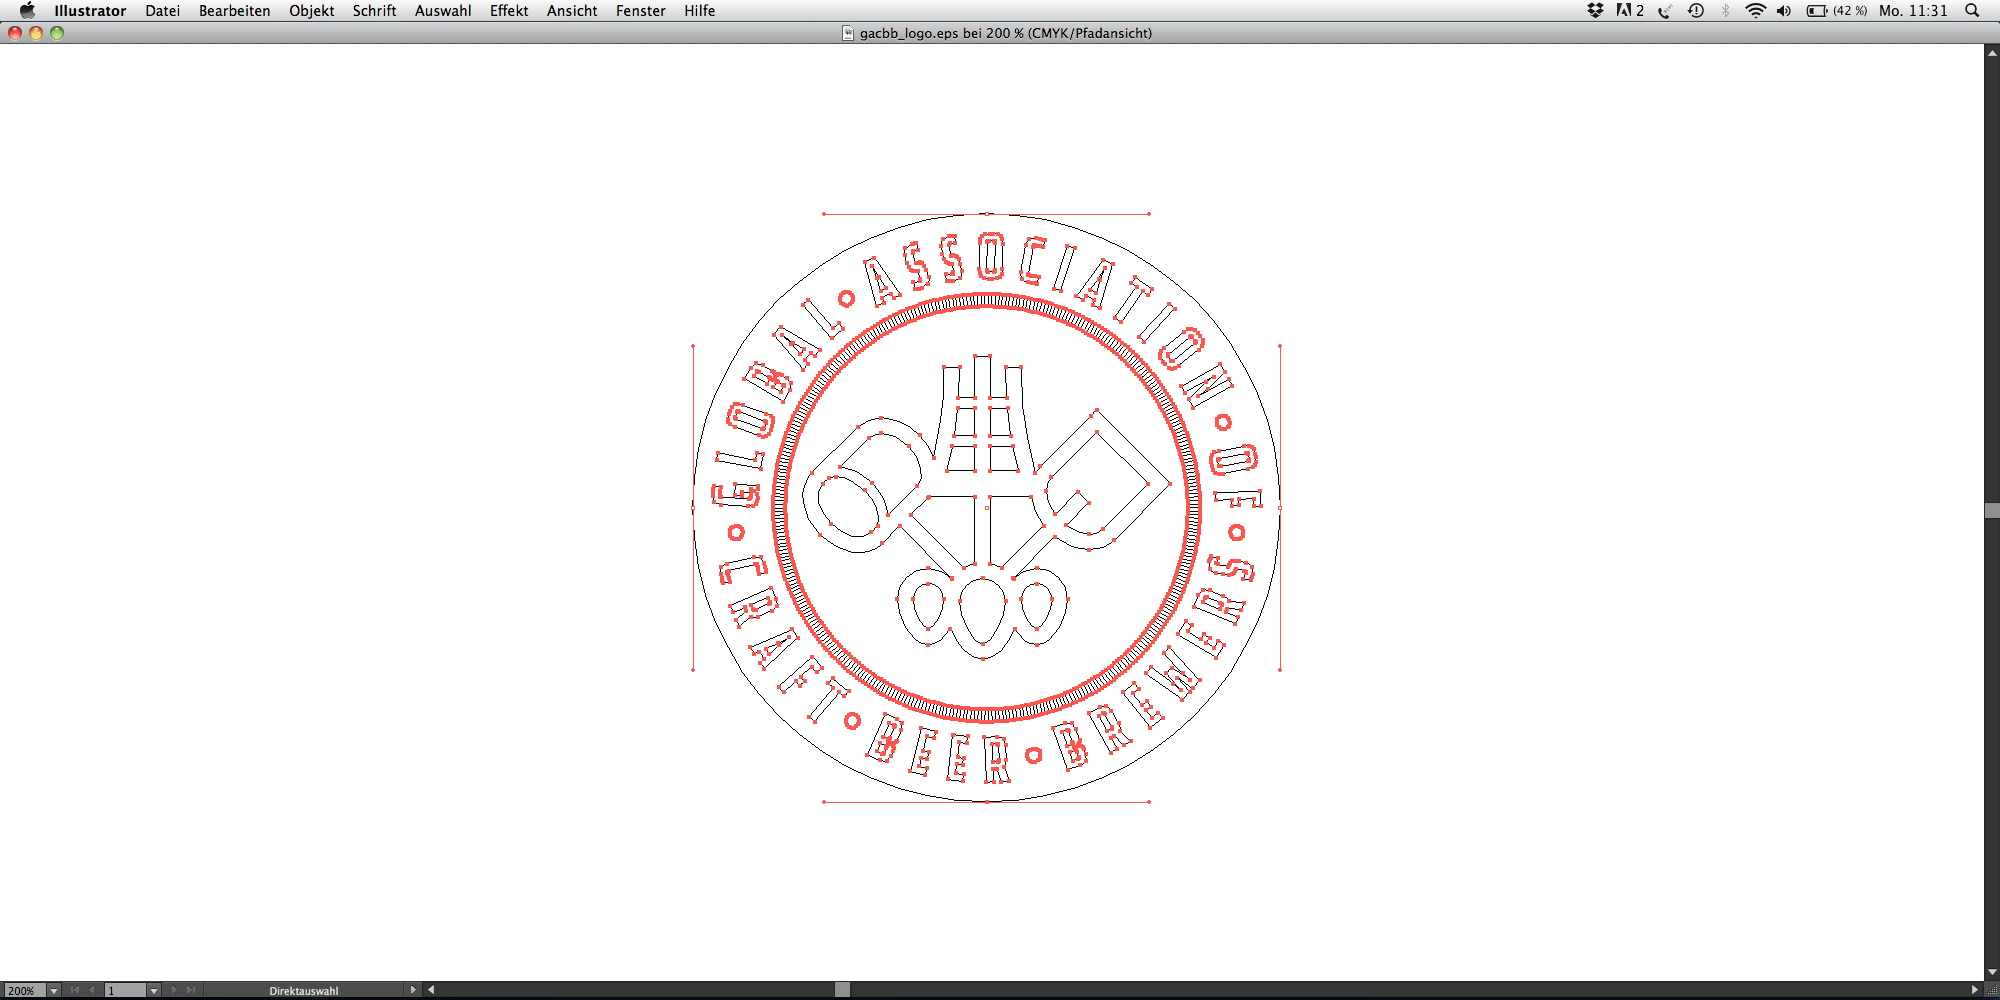Click the Adobe updater menu bar icon
The width and height of the screenshot is (2000, 1000).
(1630, 10)
